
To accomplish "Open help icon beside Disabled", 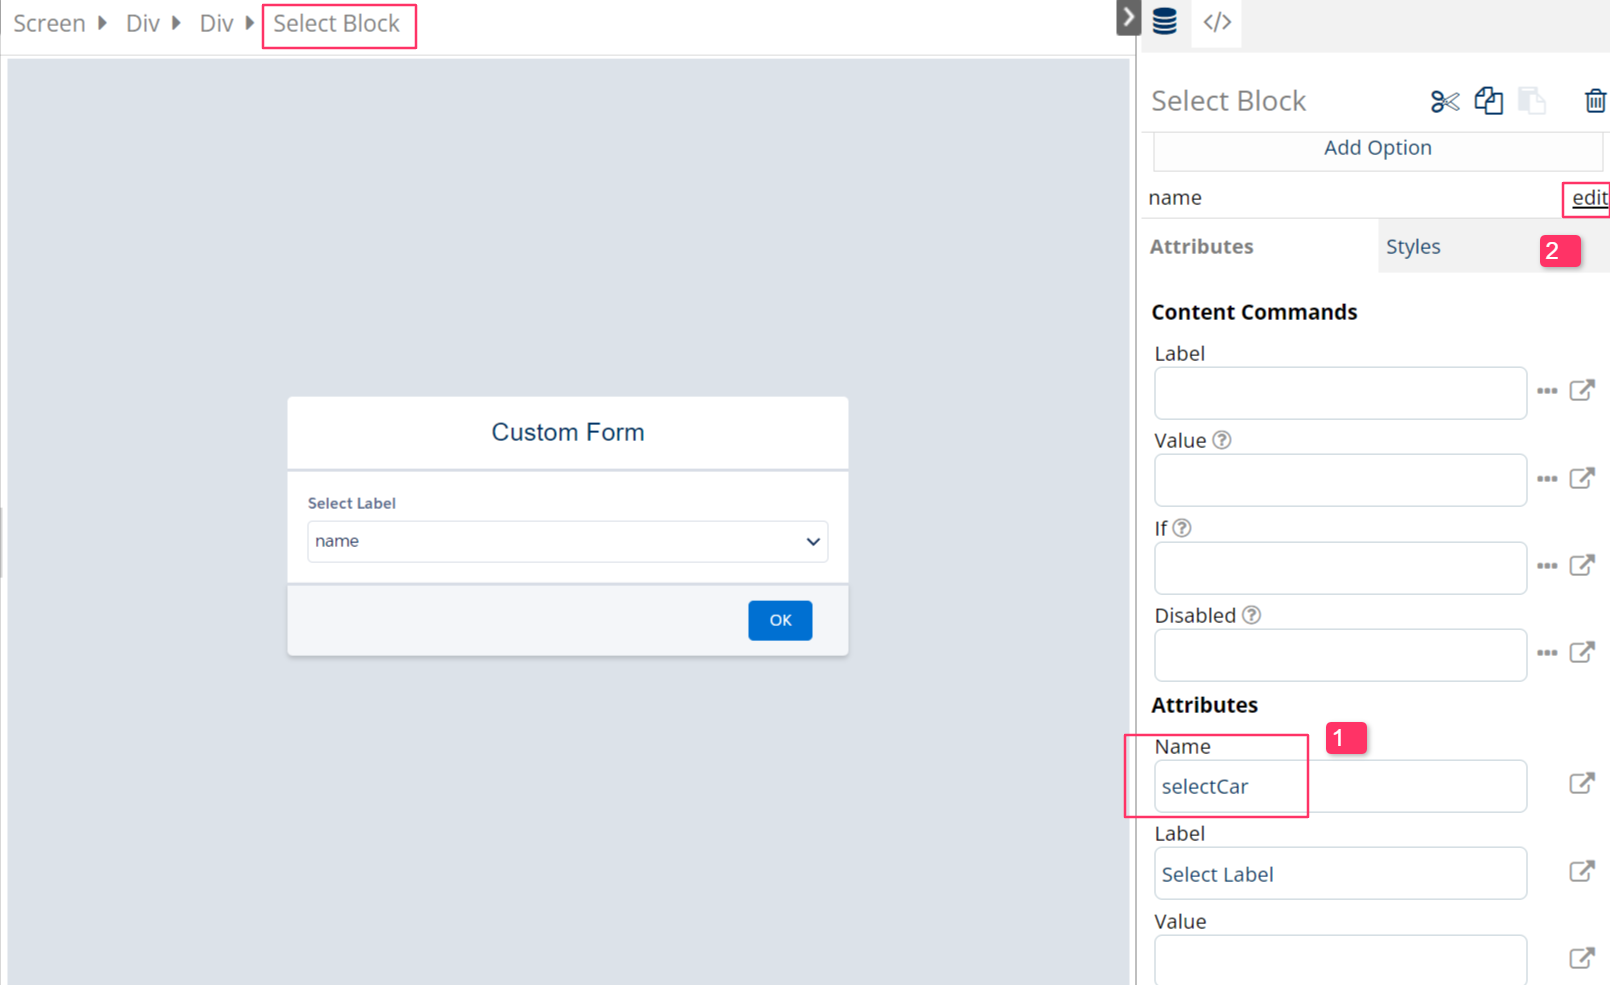I will [1251, 615].
